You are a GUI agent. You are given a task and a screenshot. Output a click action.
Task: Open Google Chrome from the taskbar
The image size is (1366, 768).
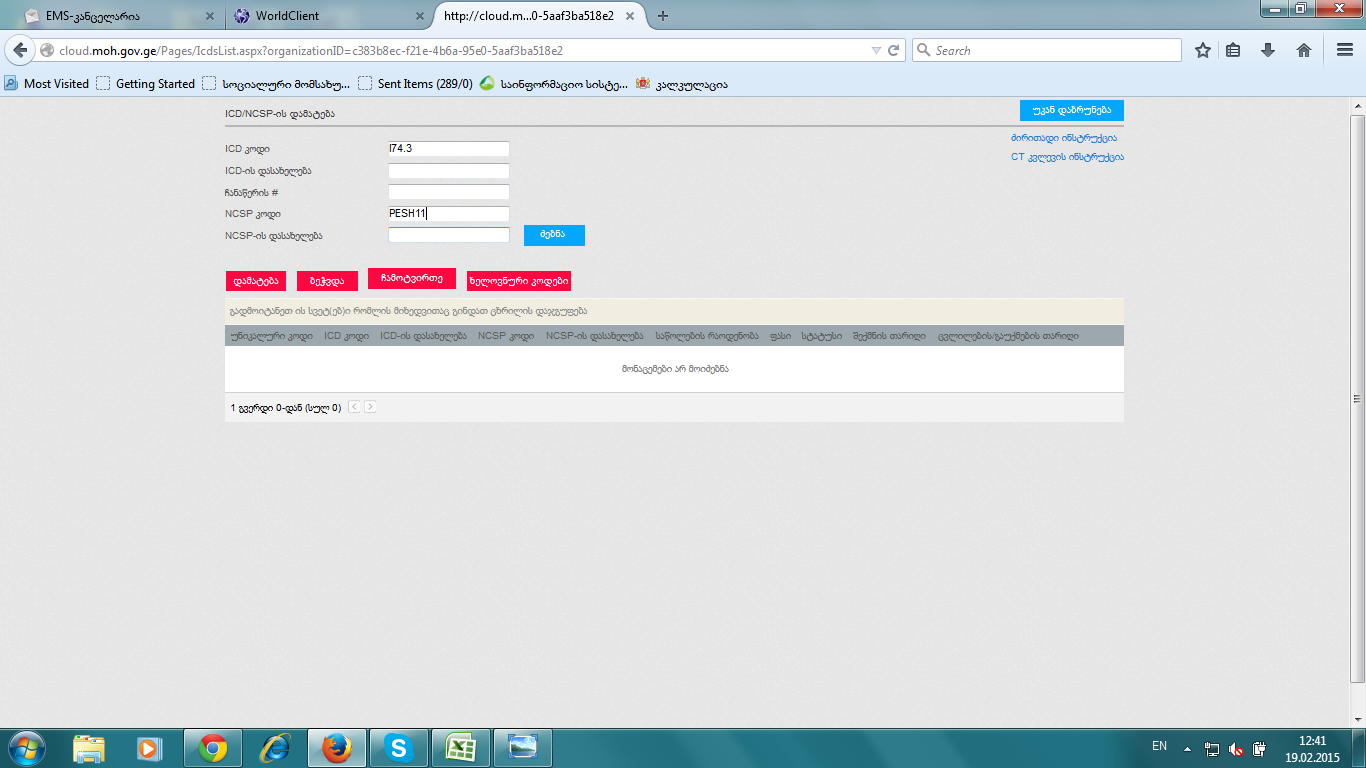(213, 748)
